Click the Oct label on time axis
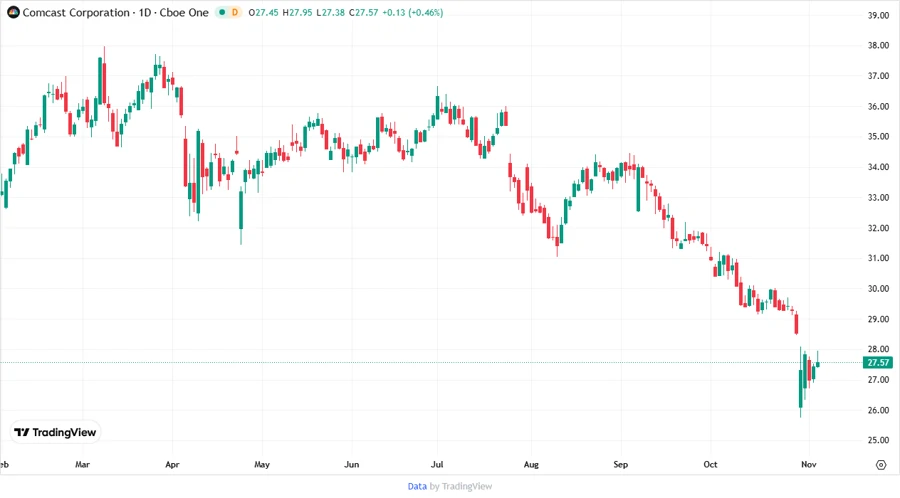This screenshot has height=498, width=900. (x=710, y=464)
